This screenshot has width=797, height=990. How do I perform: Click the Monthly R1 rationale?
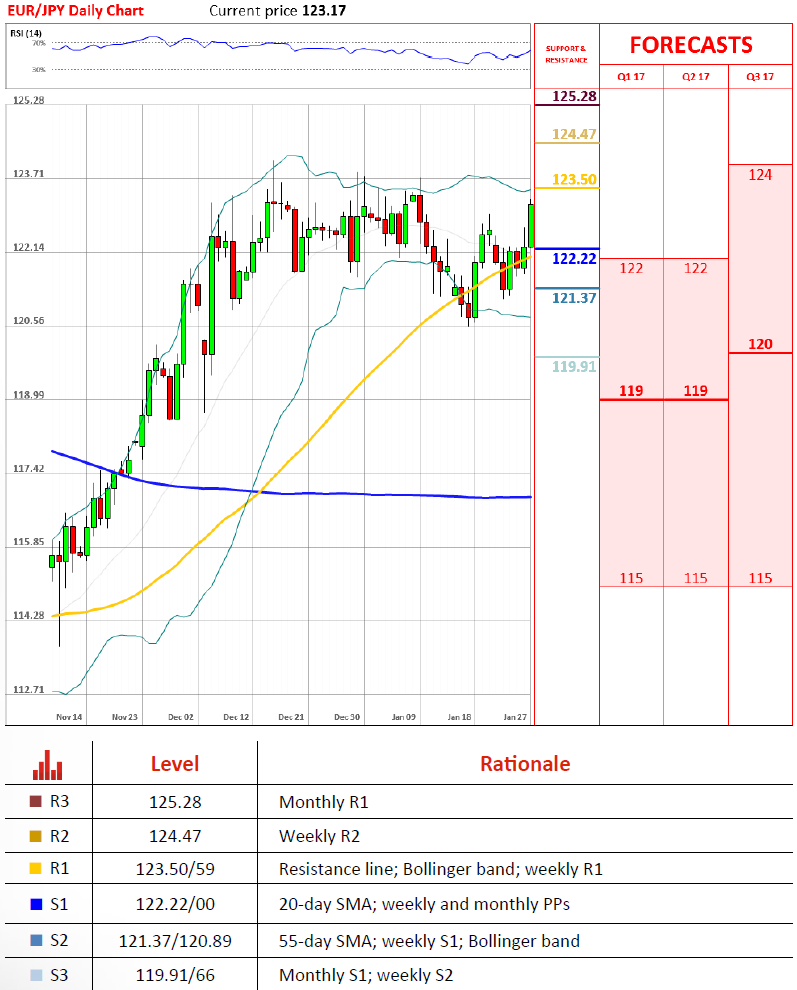(323, 802)
